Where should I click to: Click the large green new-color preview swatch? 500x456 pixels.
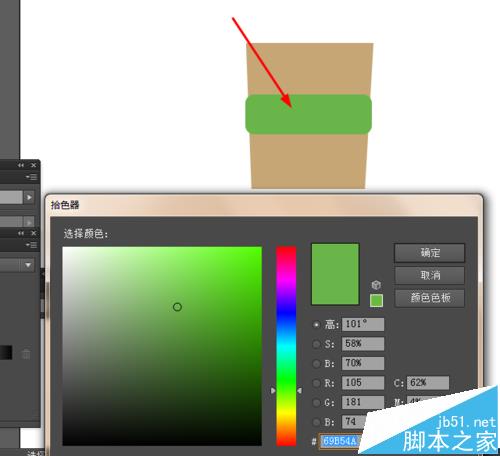coord(335,274)
